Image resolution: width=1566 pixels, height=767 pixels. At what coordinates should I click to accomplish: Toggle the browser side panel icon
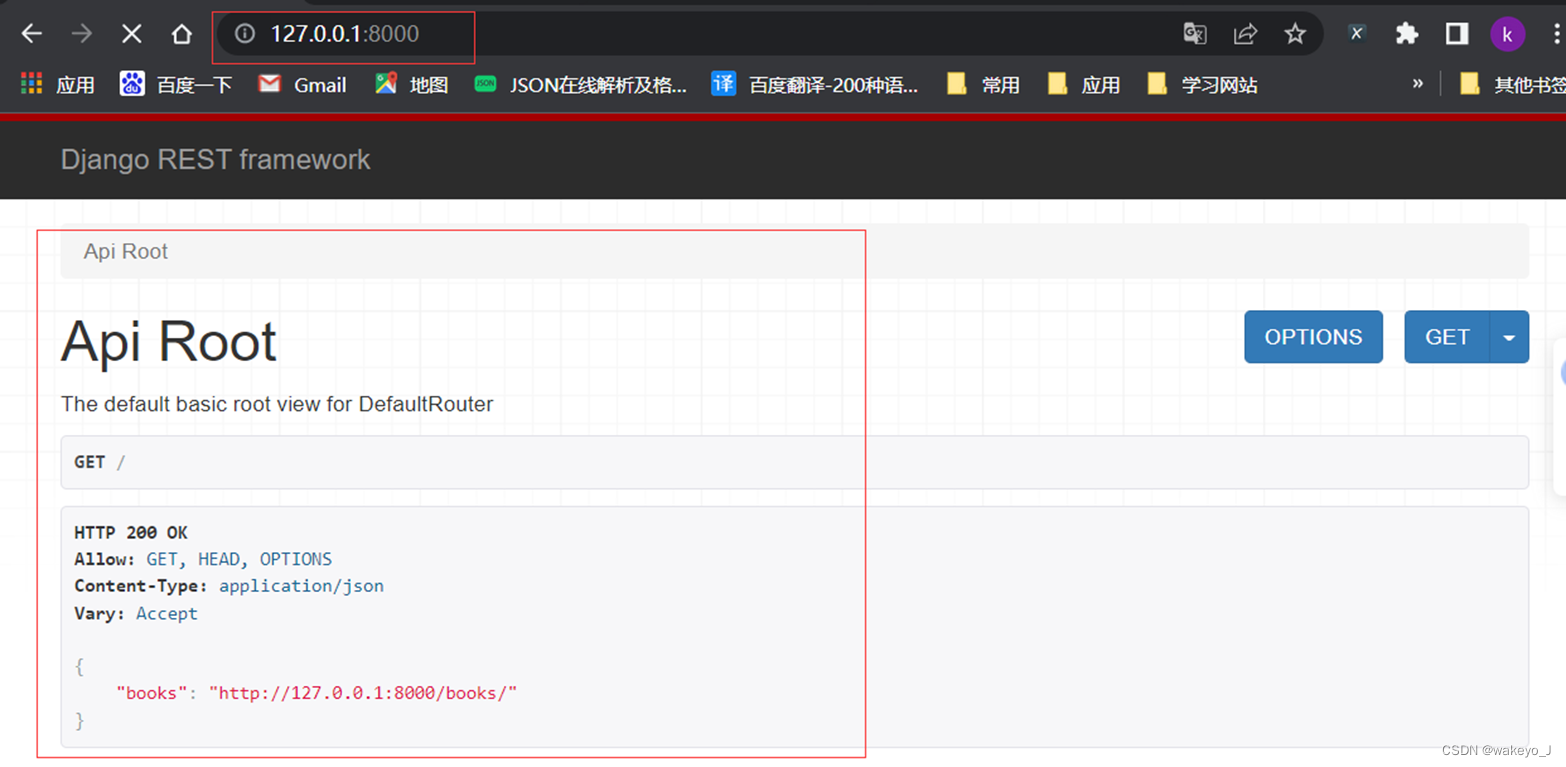[1457, 34]
